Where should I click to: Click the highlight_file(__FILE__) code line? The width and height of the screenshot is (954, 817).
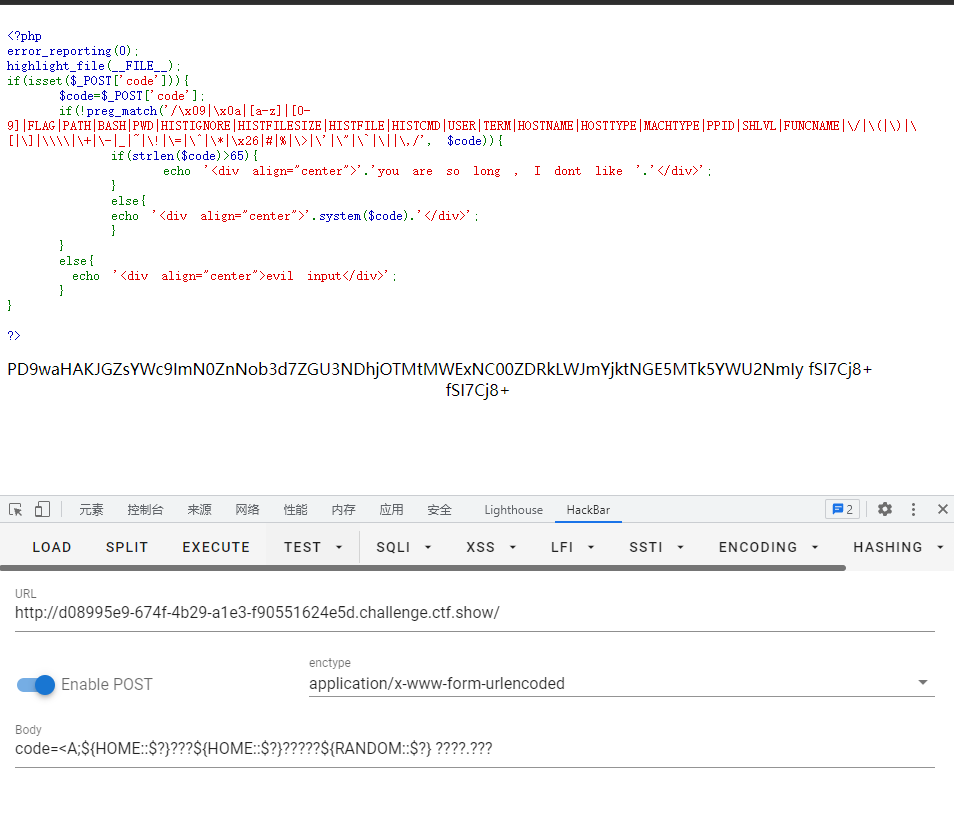click(x=93, y=66)
